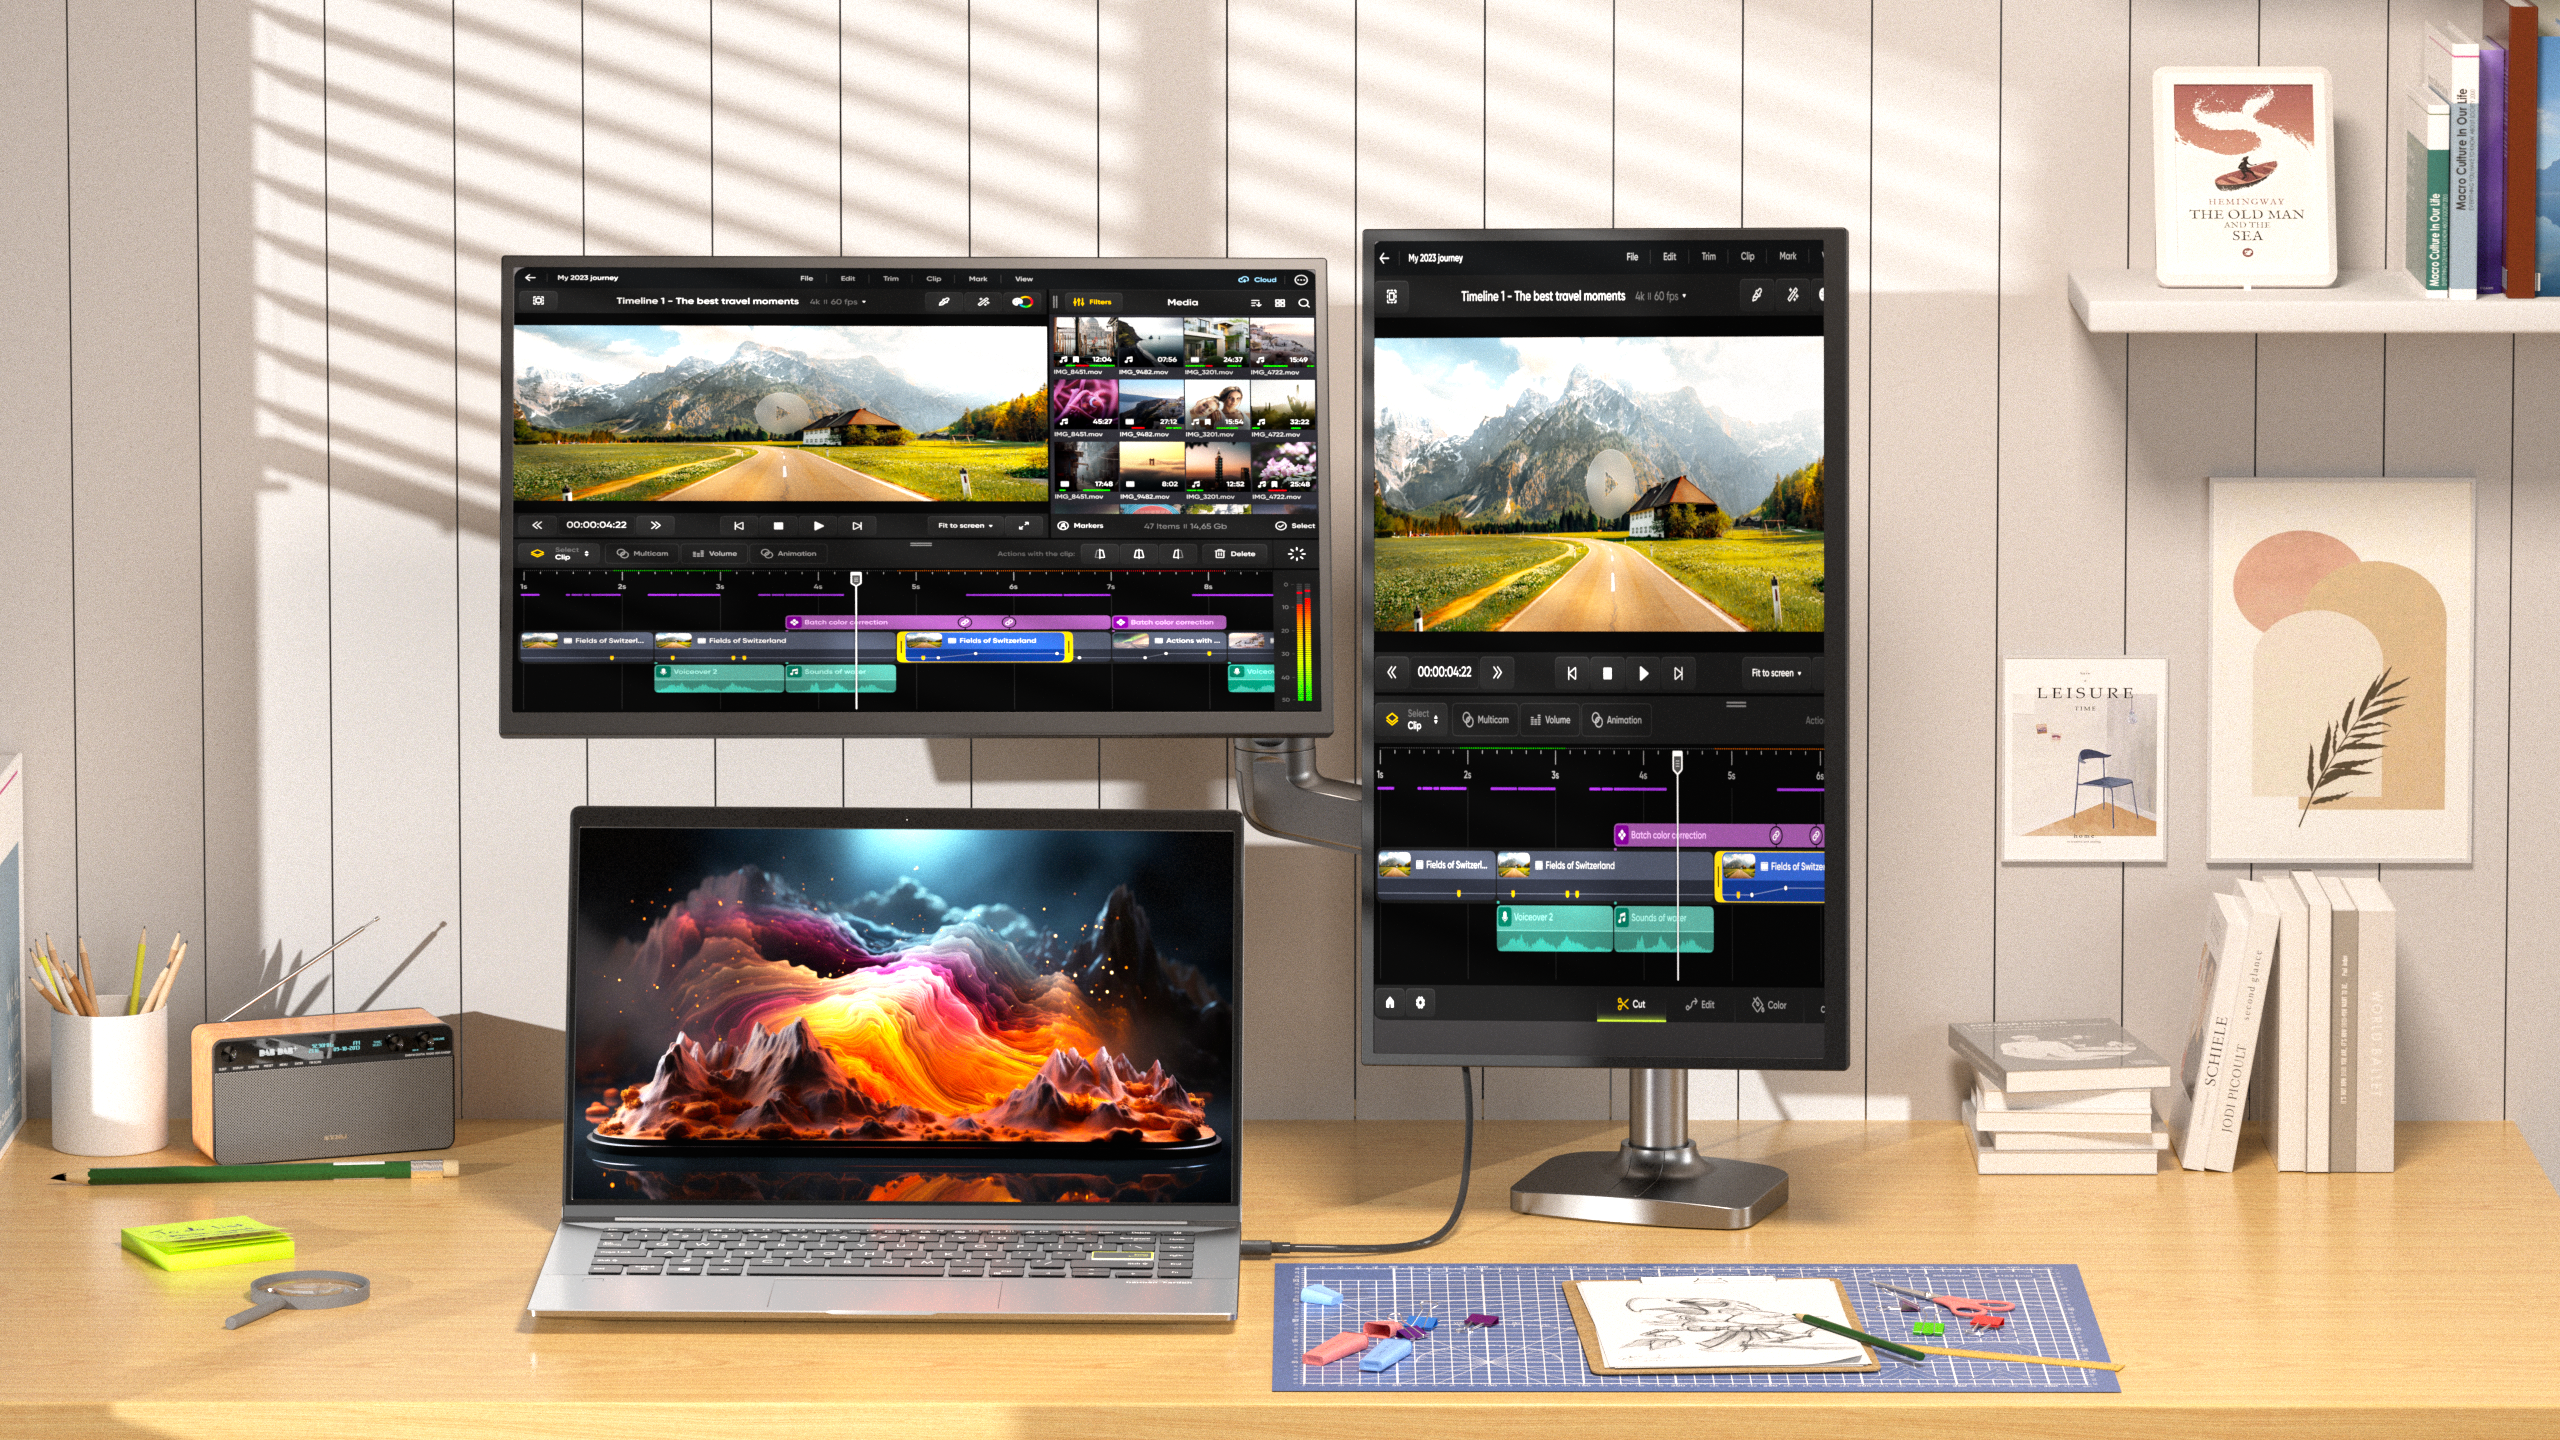Click the Media sort order icon

1256,303
